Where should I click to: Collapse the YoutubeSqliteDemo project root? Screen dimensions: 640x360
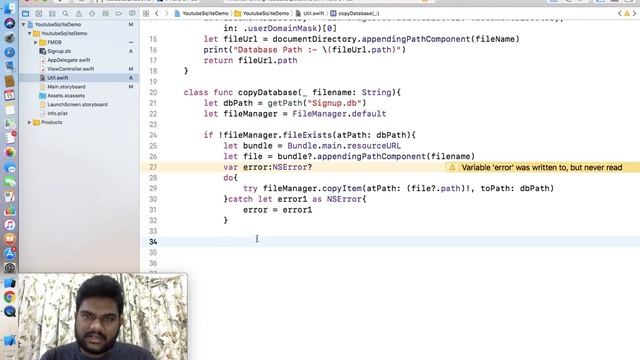click(x=24, y=24)
